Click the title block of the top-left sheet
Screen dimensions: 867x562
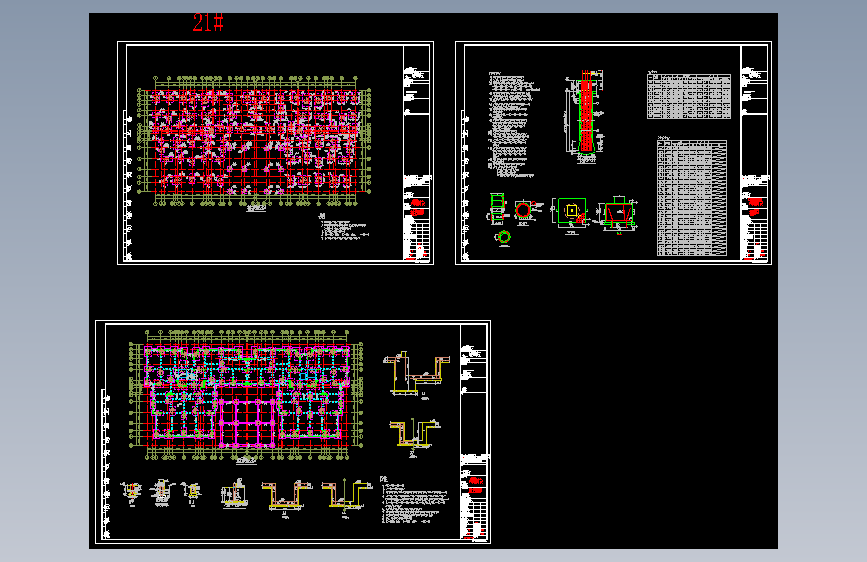[417, 153]
